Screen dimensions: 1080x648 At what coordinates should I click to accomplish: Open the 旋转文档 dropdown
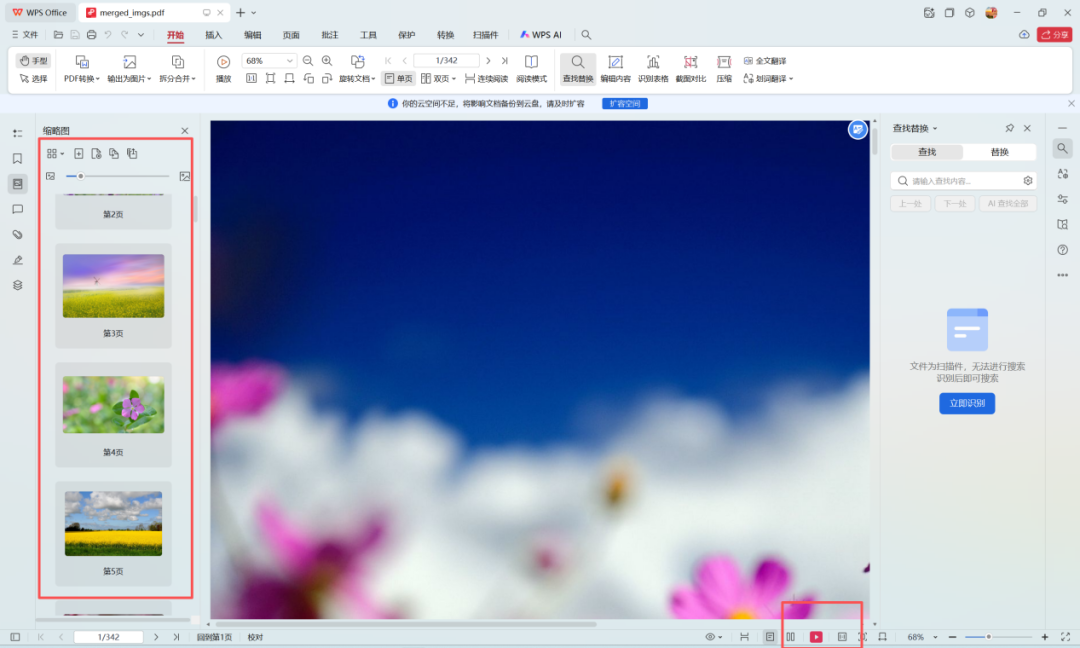(357, 70)
